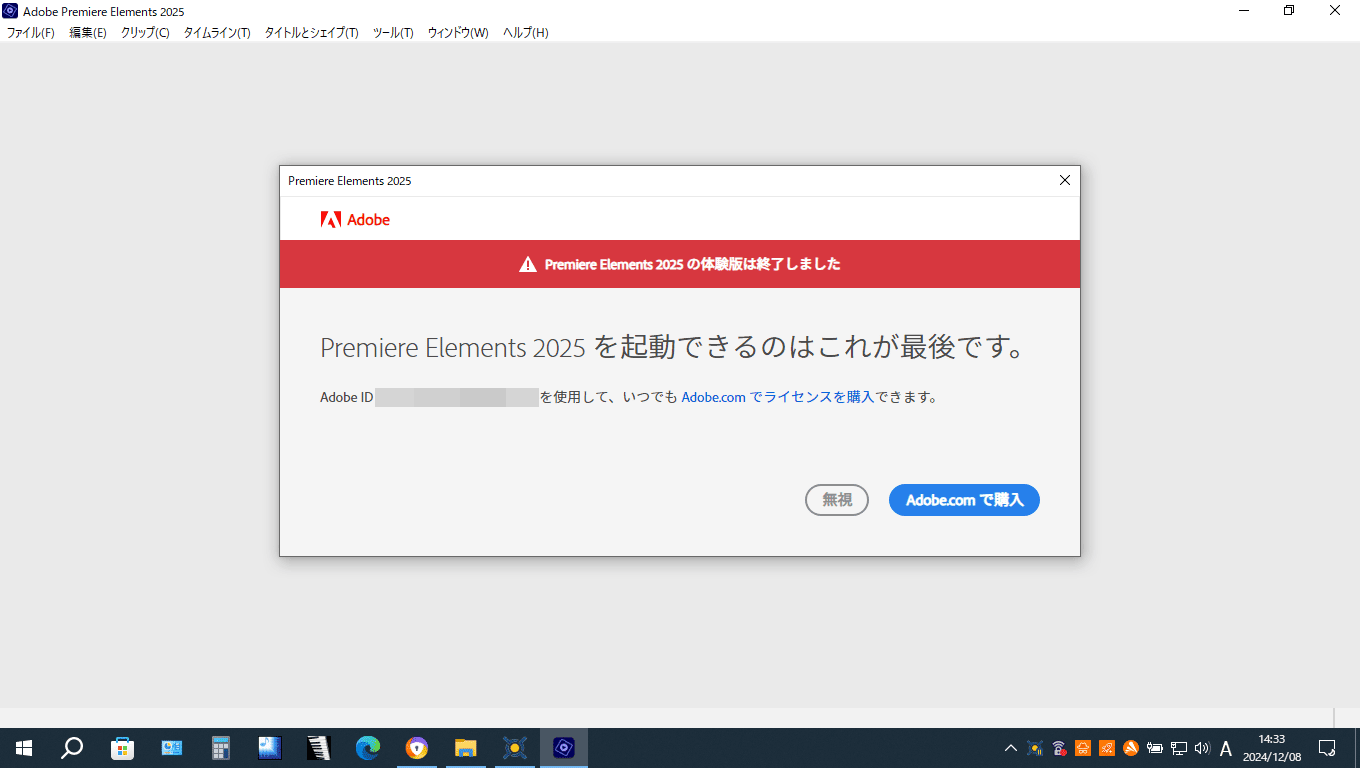Click the Wi-Fi lock tray icon
The height and width of the screenshot is (768, 1360).
[1059, 748]
